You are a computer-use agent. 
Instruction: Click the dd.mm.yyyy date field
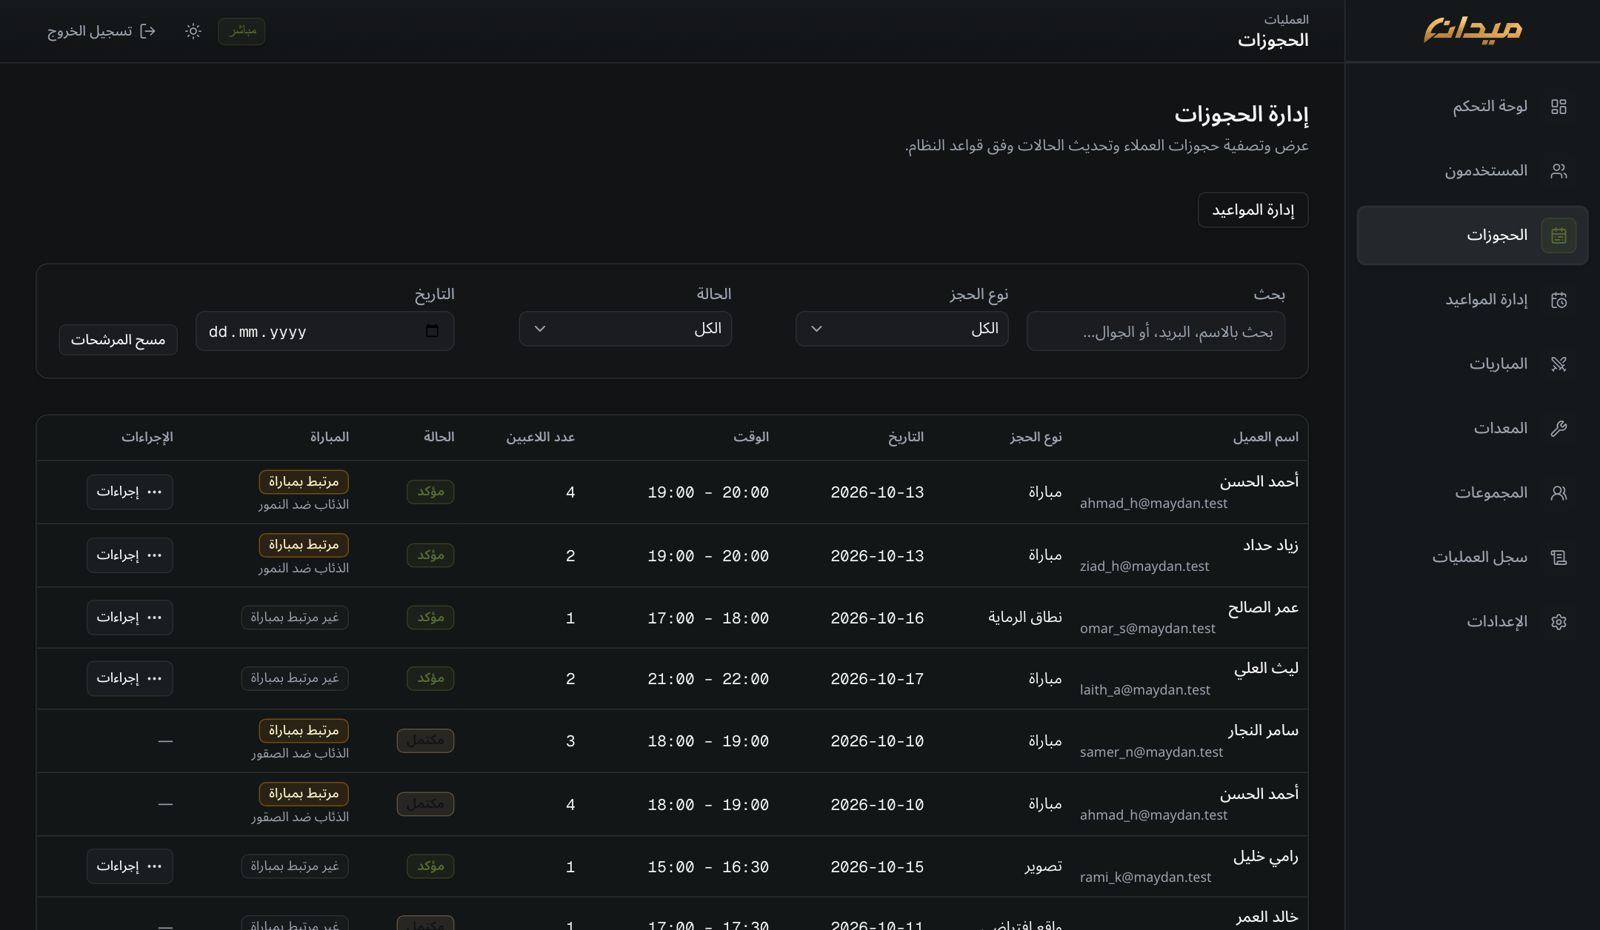tap(325, 331)
